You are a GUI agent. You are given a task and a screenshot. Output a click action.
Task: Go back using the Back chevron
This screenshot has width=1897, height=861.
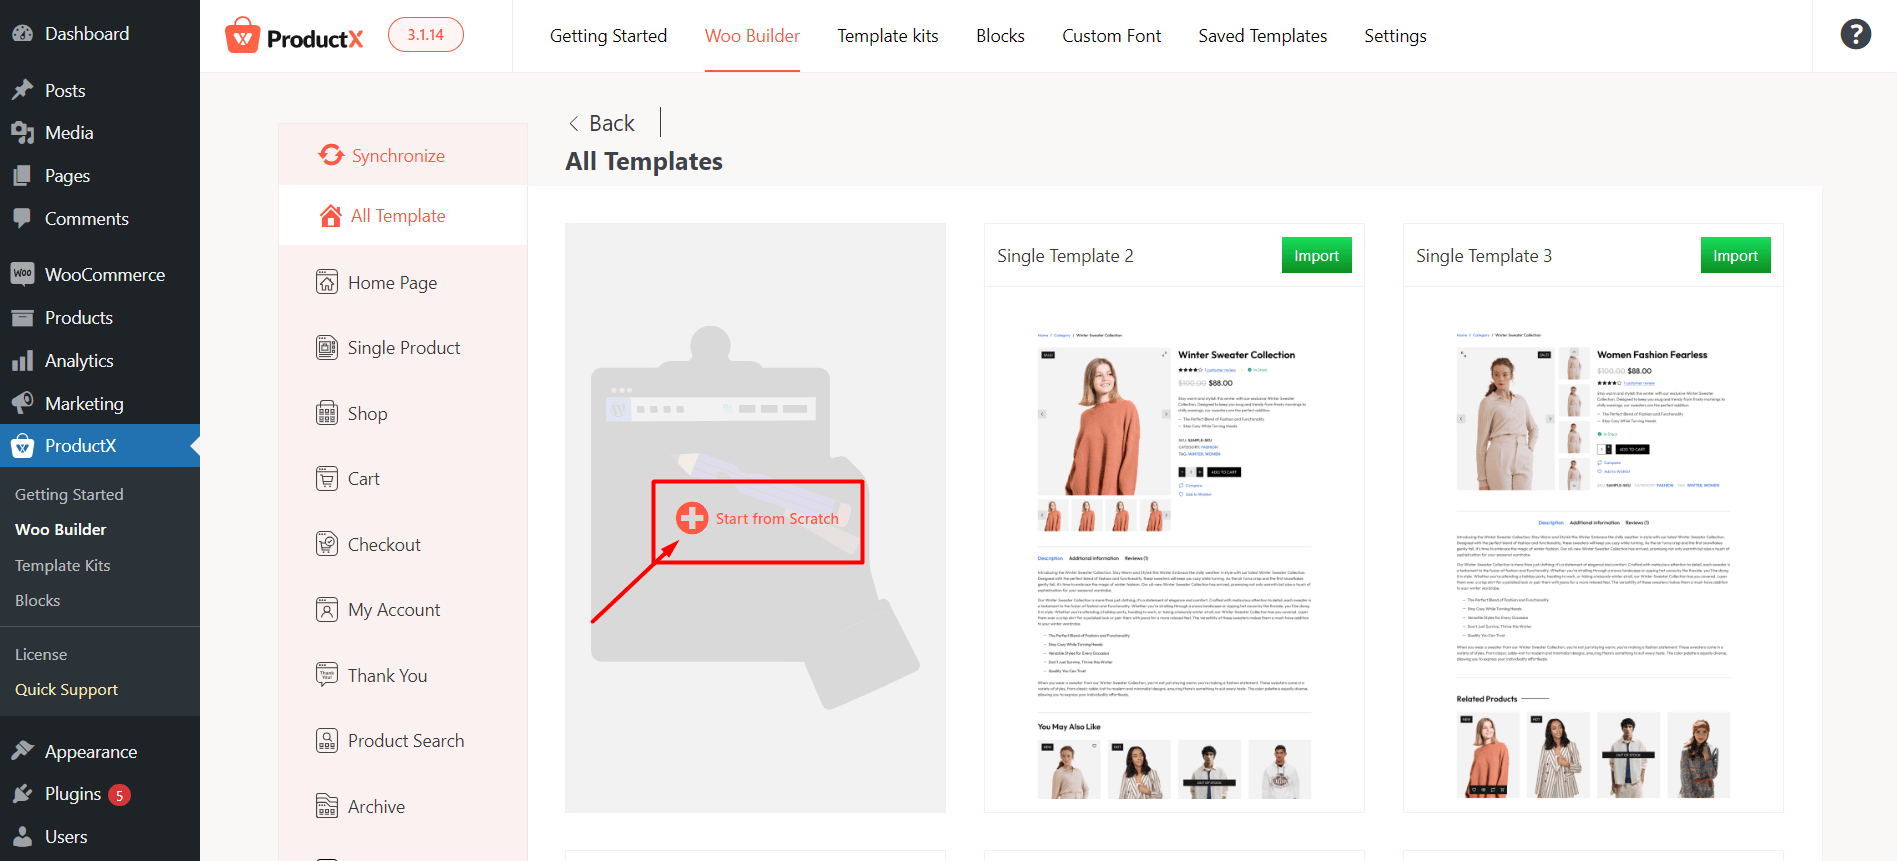(574, 124)
